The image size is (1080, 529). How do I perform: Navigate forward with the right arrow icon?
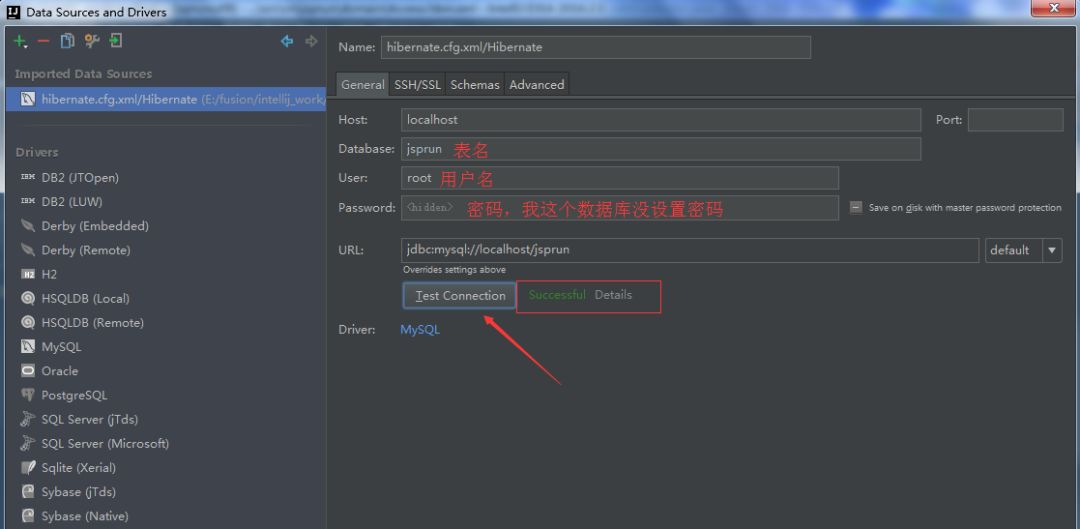pyautogui.click(x=311, y=41)
